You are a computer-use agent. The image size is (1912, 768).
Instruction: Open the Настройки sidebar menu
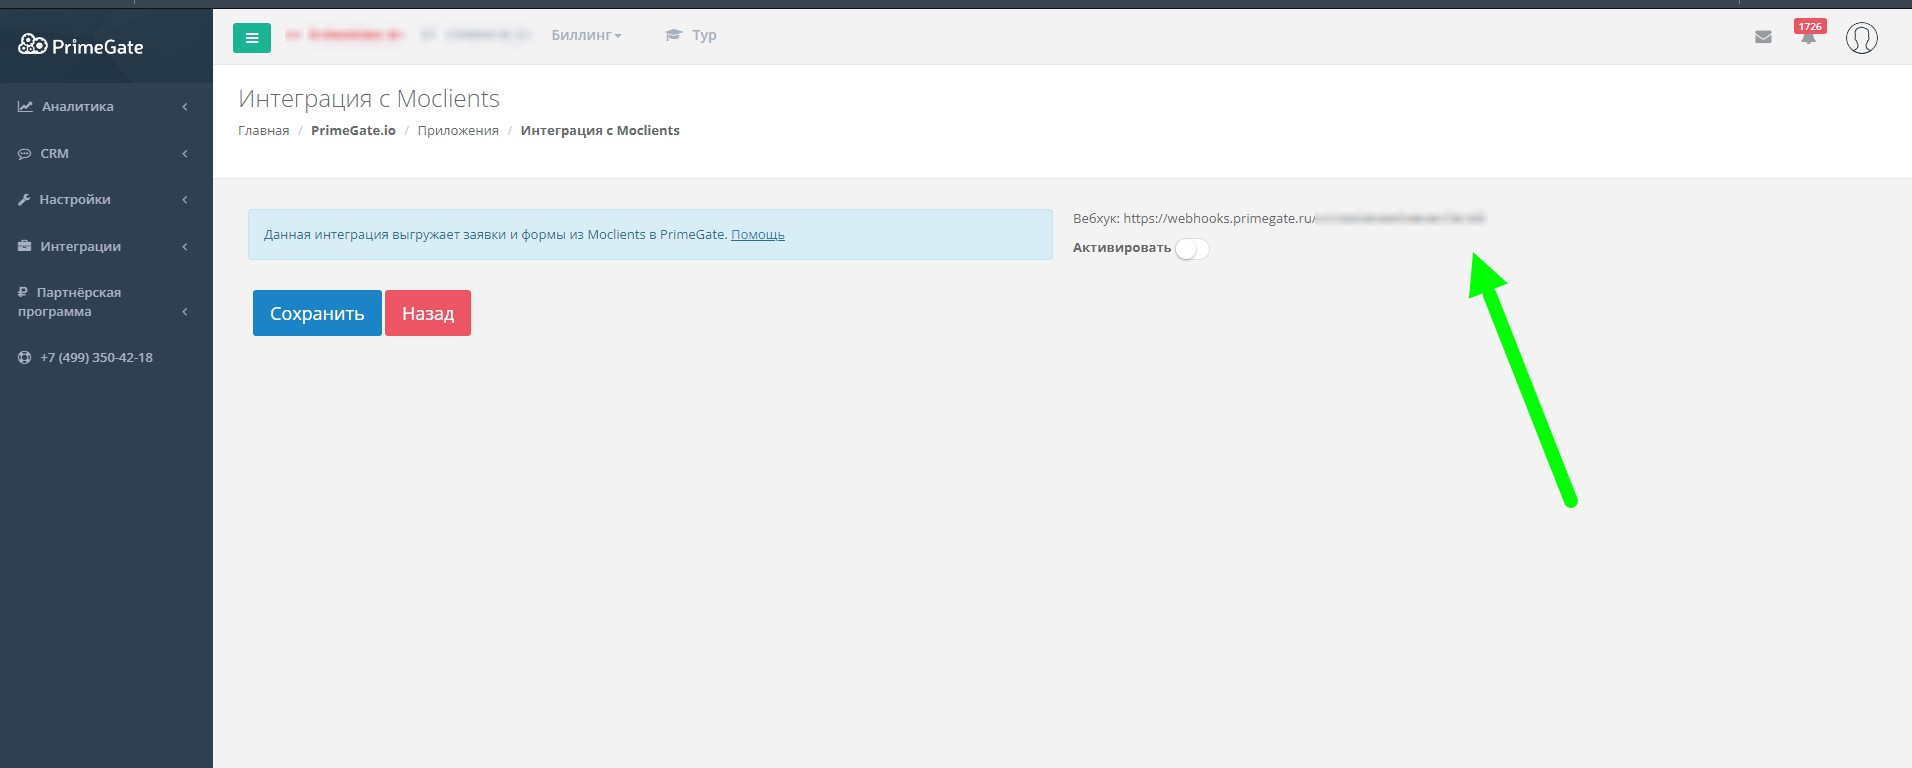pyautogui.click(x=106, y=200)
